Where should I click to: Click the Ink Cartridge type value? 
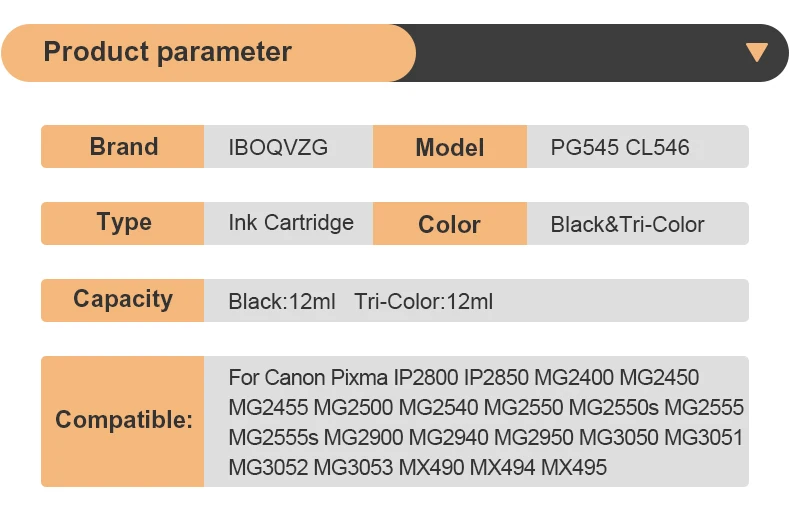click(291, 223)
